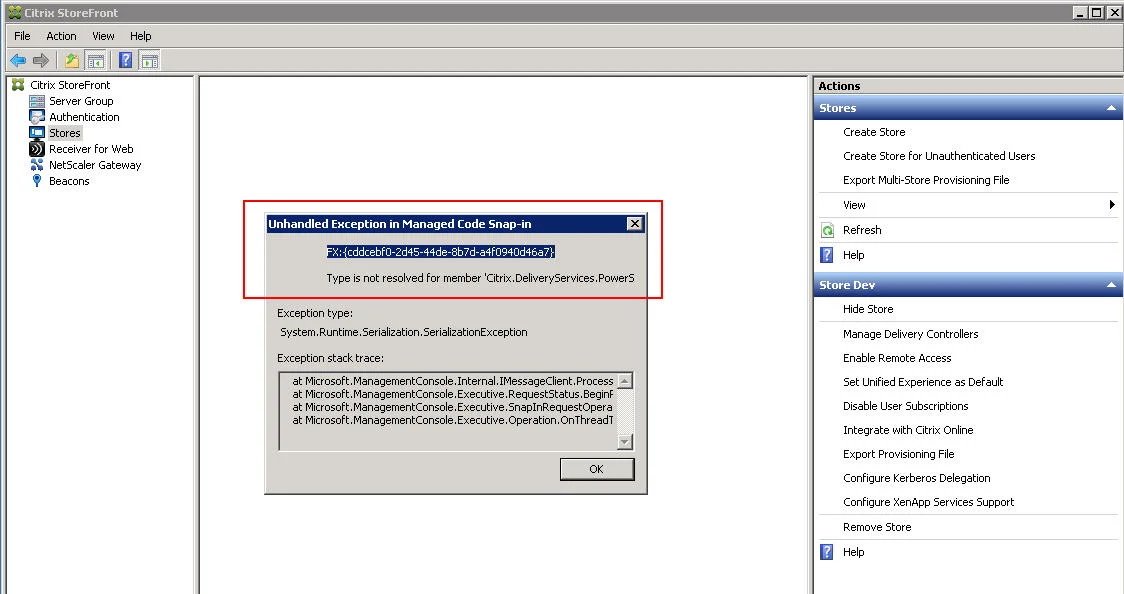The height and width of the screenshot is (594, 1124).
Task: Select NetScaler Gateway in the tree
Action: (95, 165)
